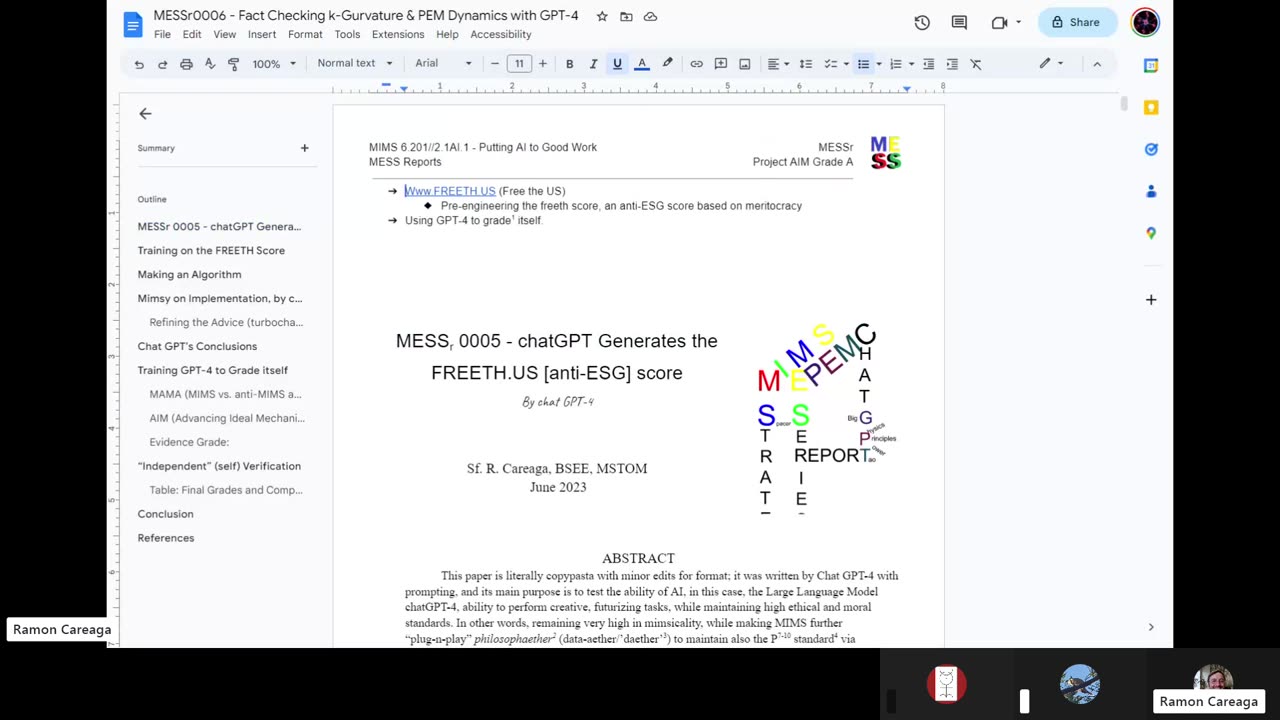
Task: Jump to outline heading Making an Algorithm
Action: tap(189, 274)
